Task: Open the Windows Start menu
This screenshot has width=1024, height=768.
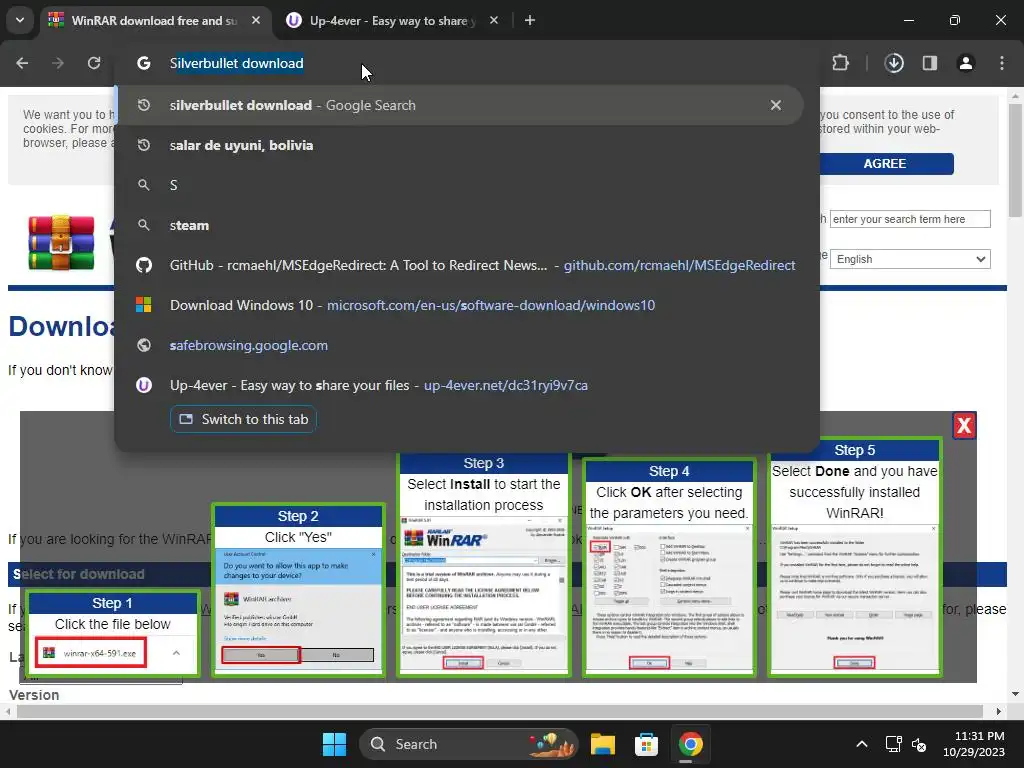Action: click(334, 744)
